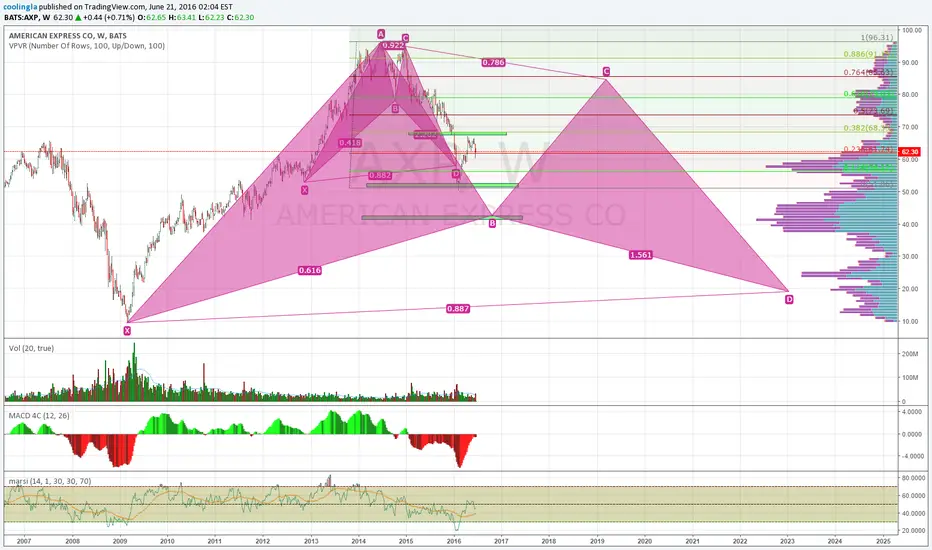Click the 50.00 price axis label
Image resolution: width=932 pixels, height=550 pixels.
coord(910,192)
